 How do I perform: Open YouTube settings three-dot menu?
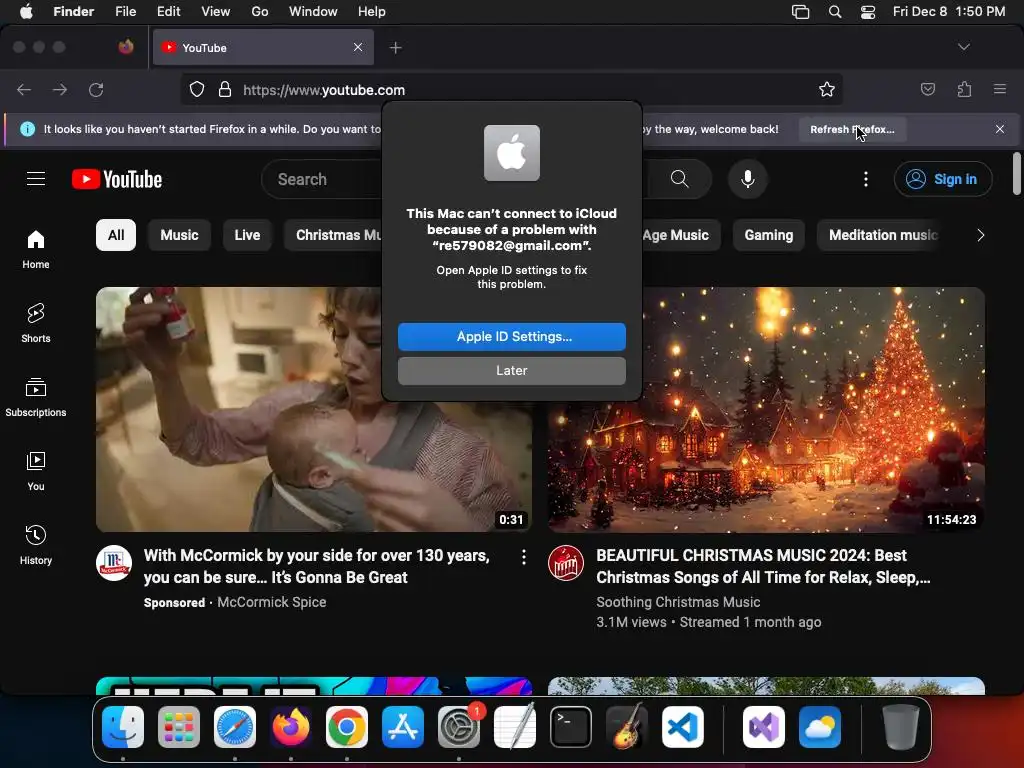point(866,179)
